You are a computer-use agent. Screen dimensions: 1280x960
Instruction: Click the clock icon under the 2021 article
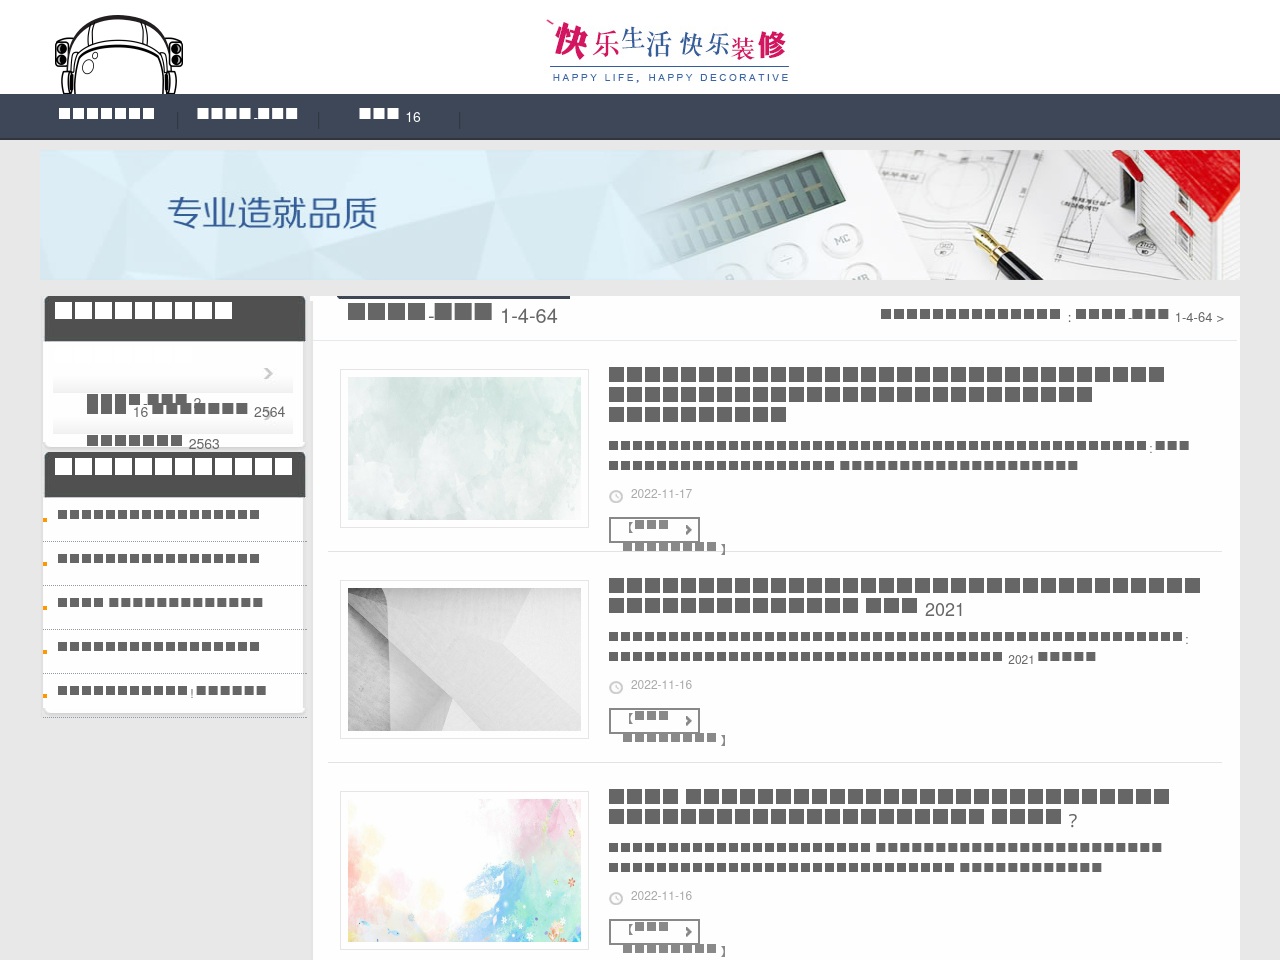pyautogui.click(x=616, y=687)
